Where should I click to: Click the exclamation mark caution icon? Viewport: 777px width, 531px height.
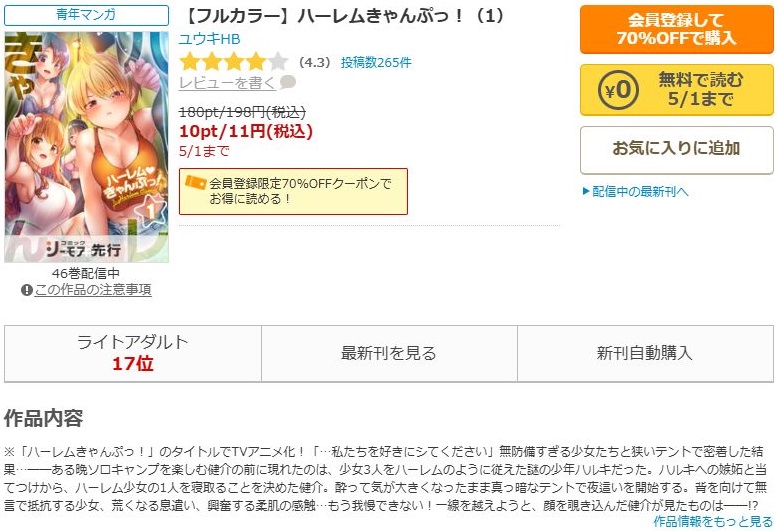pos(27,290)
